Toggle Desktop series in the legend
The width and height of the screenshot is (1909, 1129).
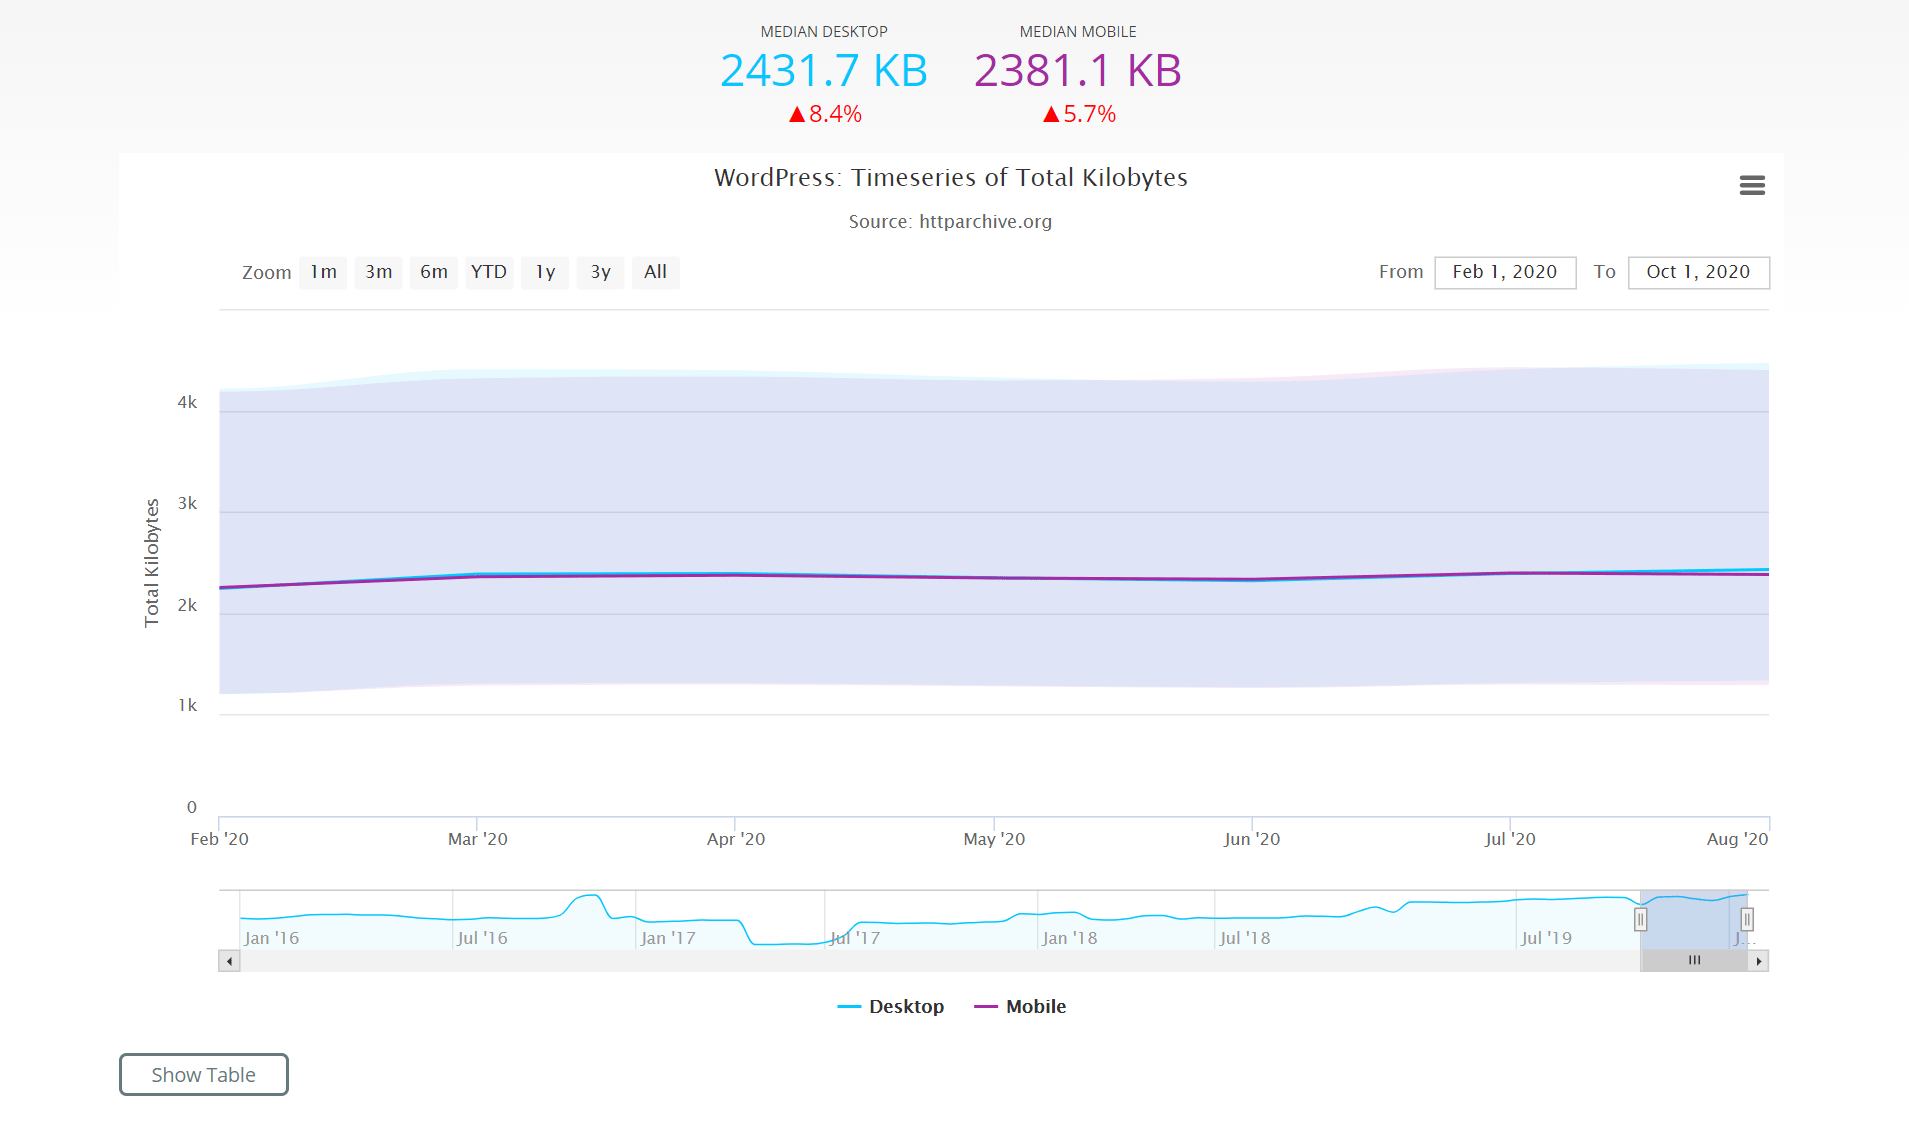891,1007
